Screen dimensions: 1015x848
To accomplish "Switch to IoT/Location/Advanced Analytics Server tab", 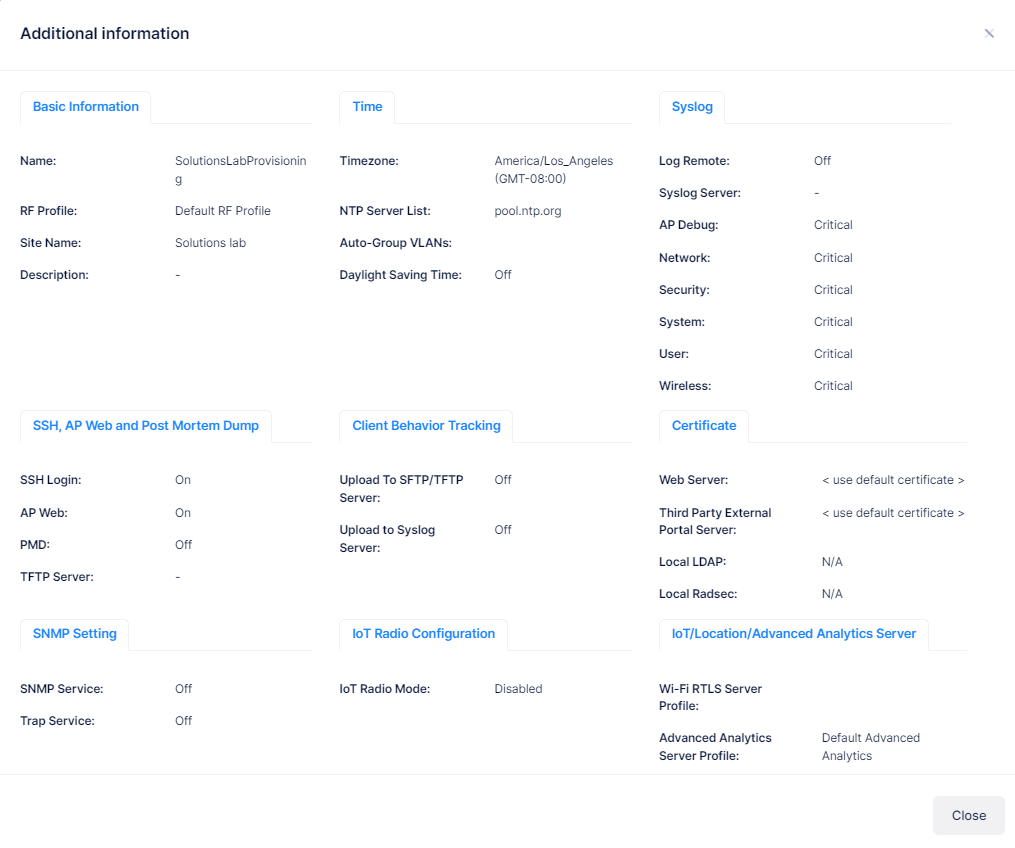I will (794, 634).
